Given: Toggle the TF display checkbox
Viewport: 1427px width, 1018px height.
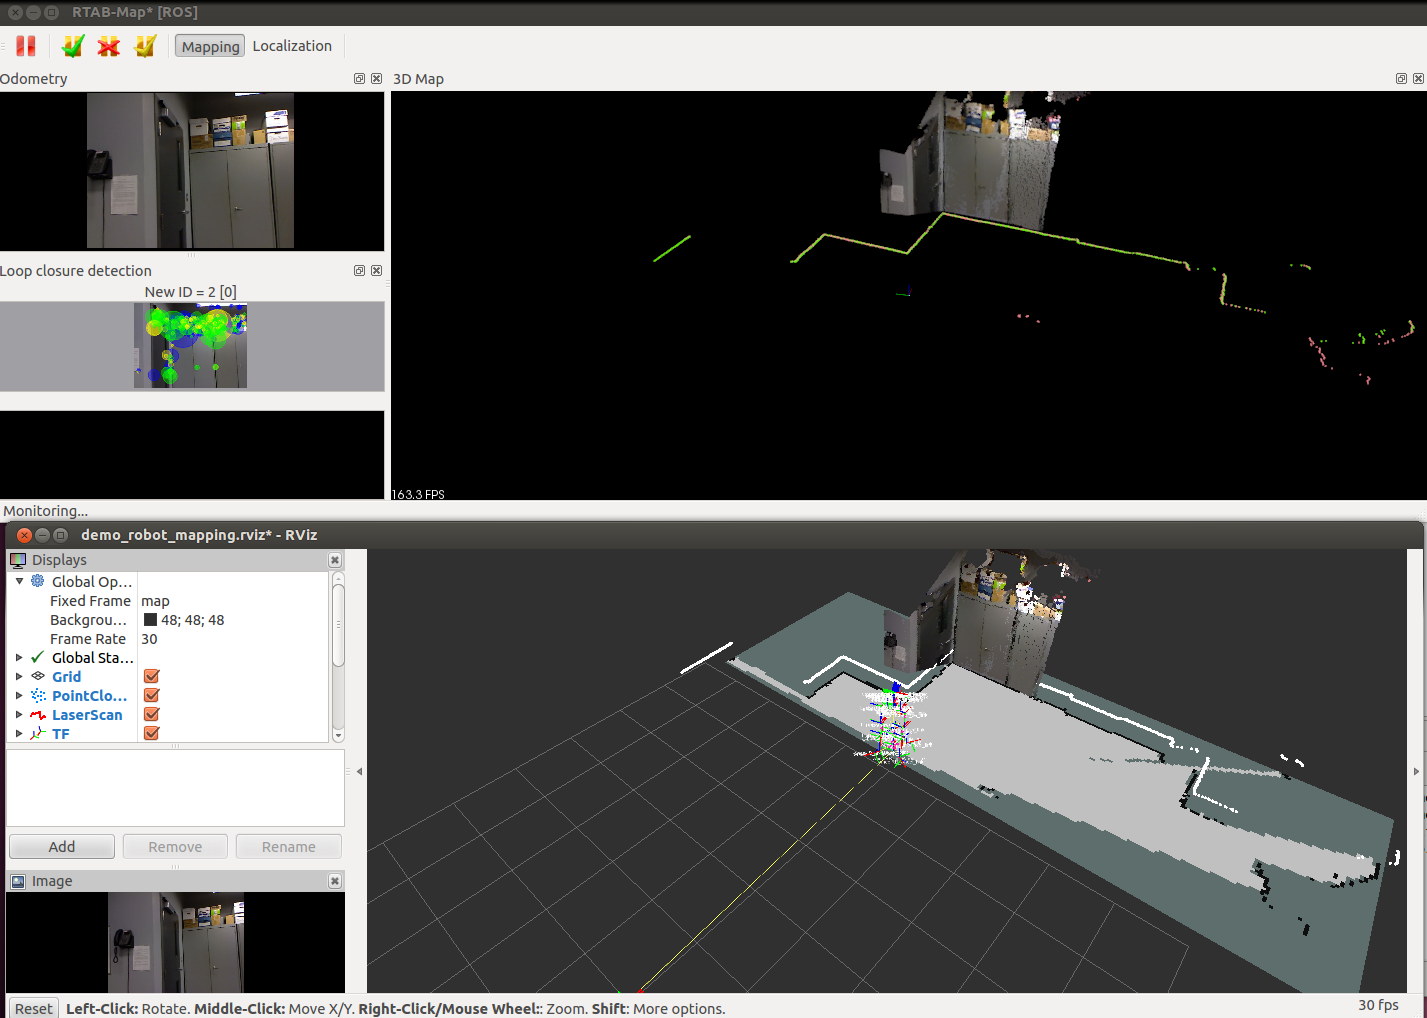Looking at the screenshot, I should (x=152, y=734).
